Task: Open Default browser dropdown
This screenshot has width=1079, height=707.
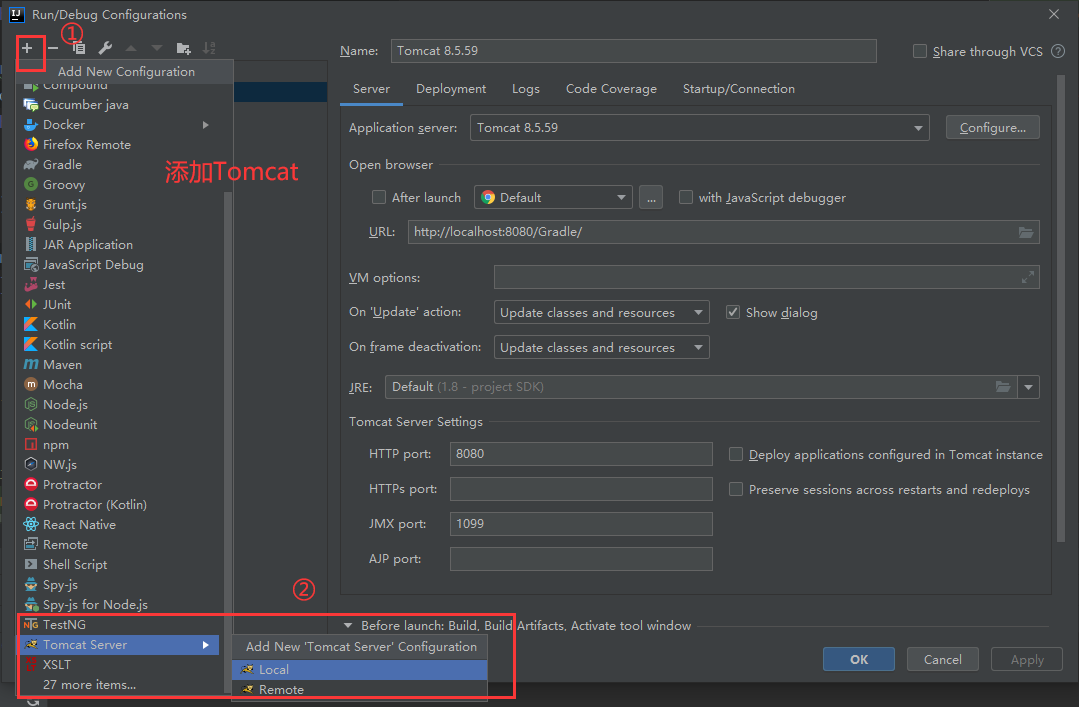Action: [553, 198]
